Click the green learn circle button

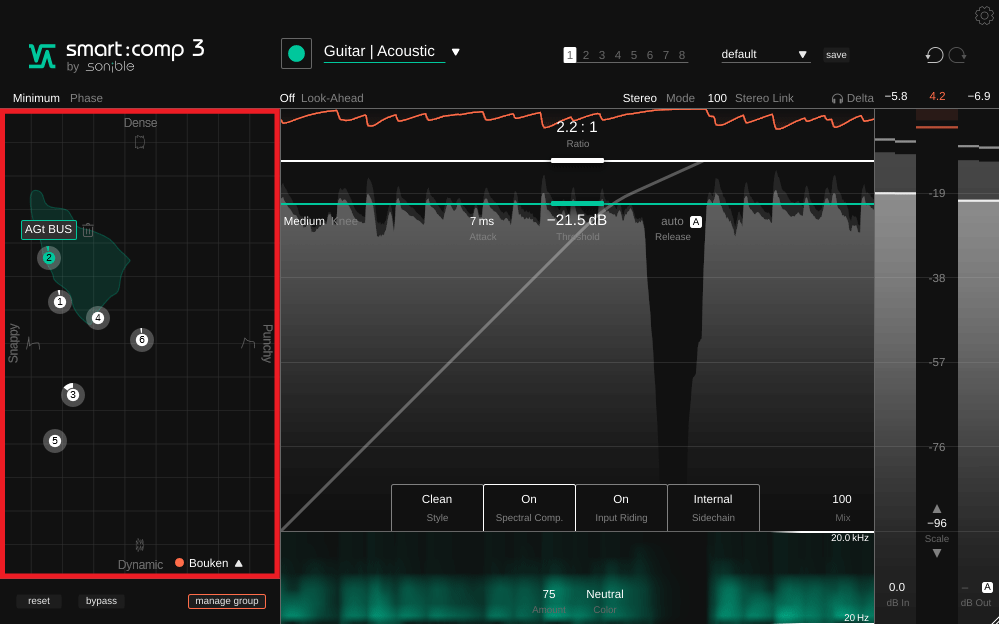tap(296, 54)
